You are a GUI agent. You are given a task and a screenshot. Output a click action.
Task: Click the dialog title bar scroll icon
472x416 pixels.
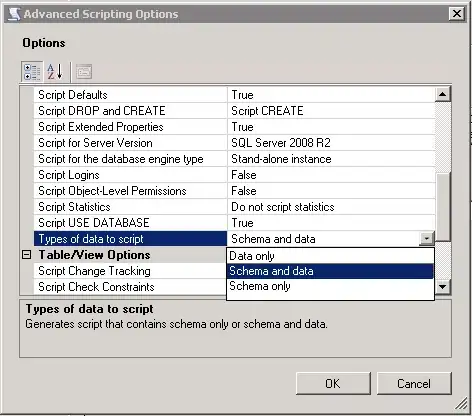(x=14, y=14)
